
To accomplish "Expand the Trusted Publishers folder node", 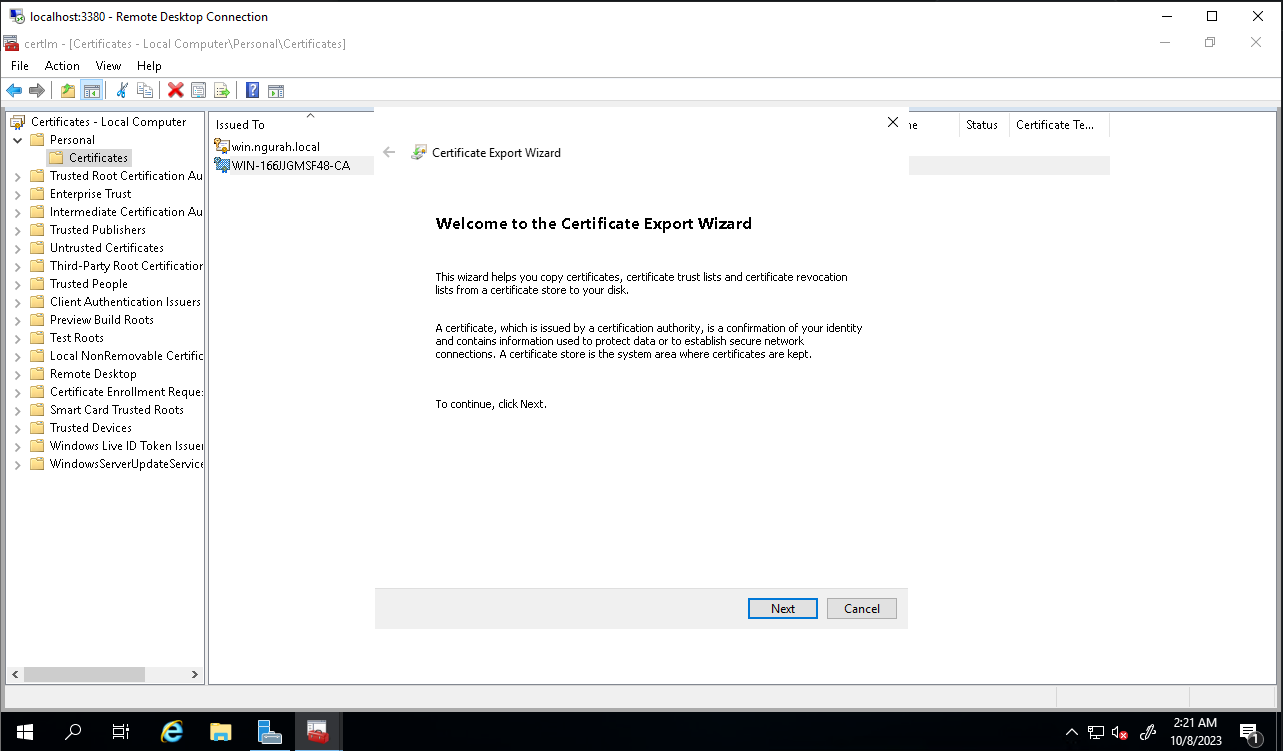I will [x=18, y=230].
